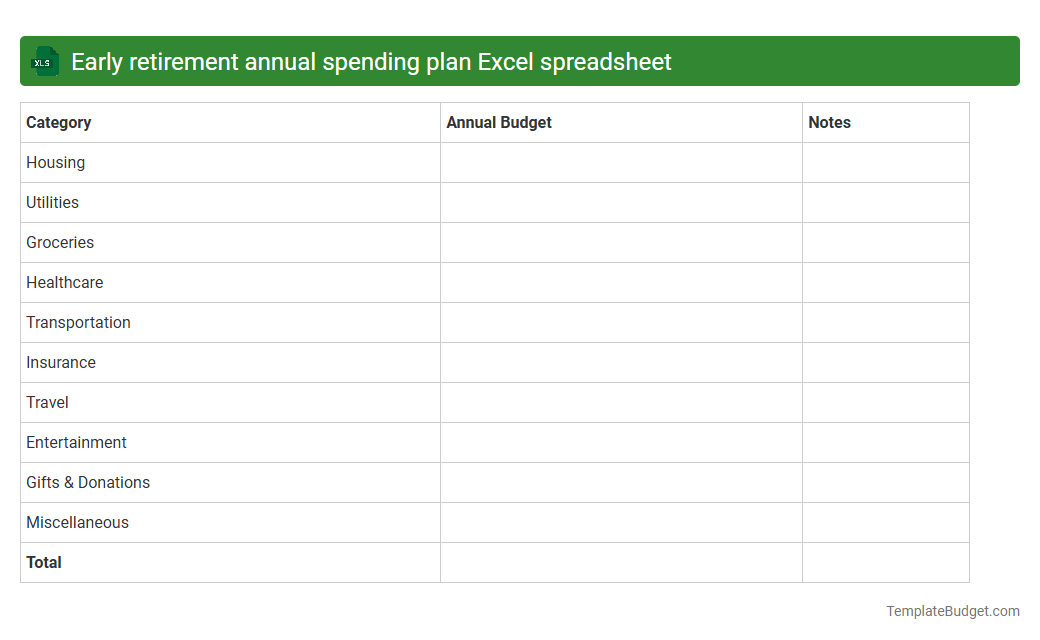Click the Groceries category cell
The image size is (1040, 640).
click(60, 242)
